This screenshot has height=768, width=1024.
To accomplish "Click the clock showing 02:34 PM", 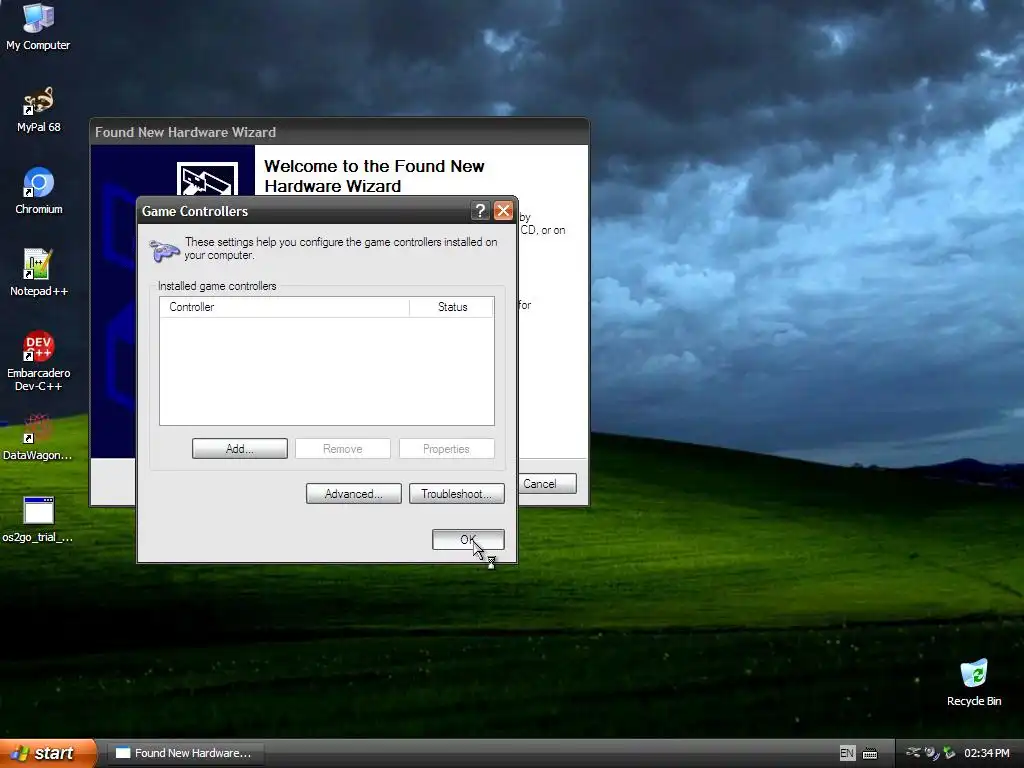I will (x=987, y=753).
